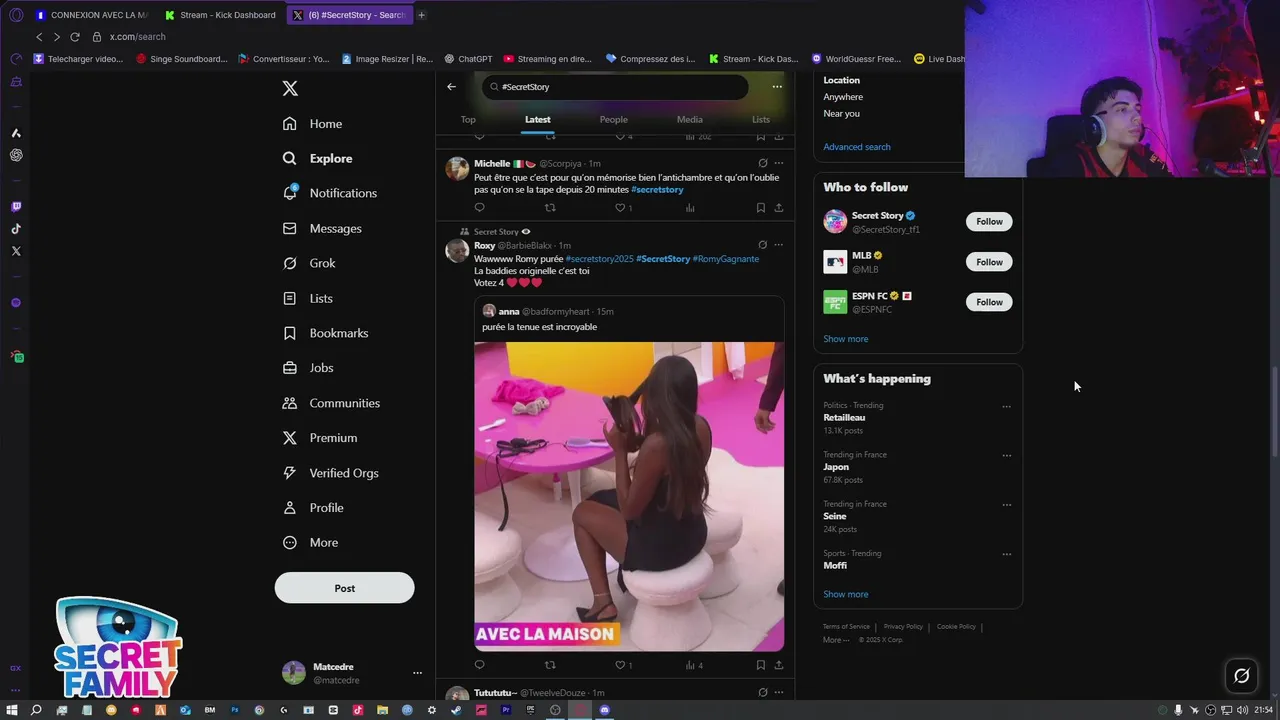The image size is (1280, 720).
Task: Open Matcedre account switcher options
Action: pos(417,673)
